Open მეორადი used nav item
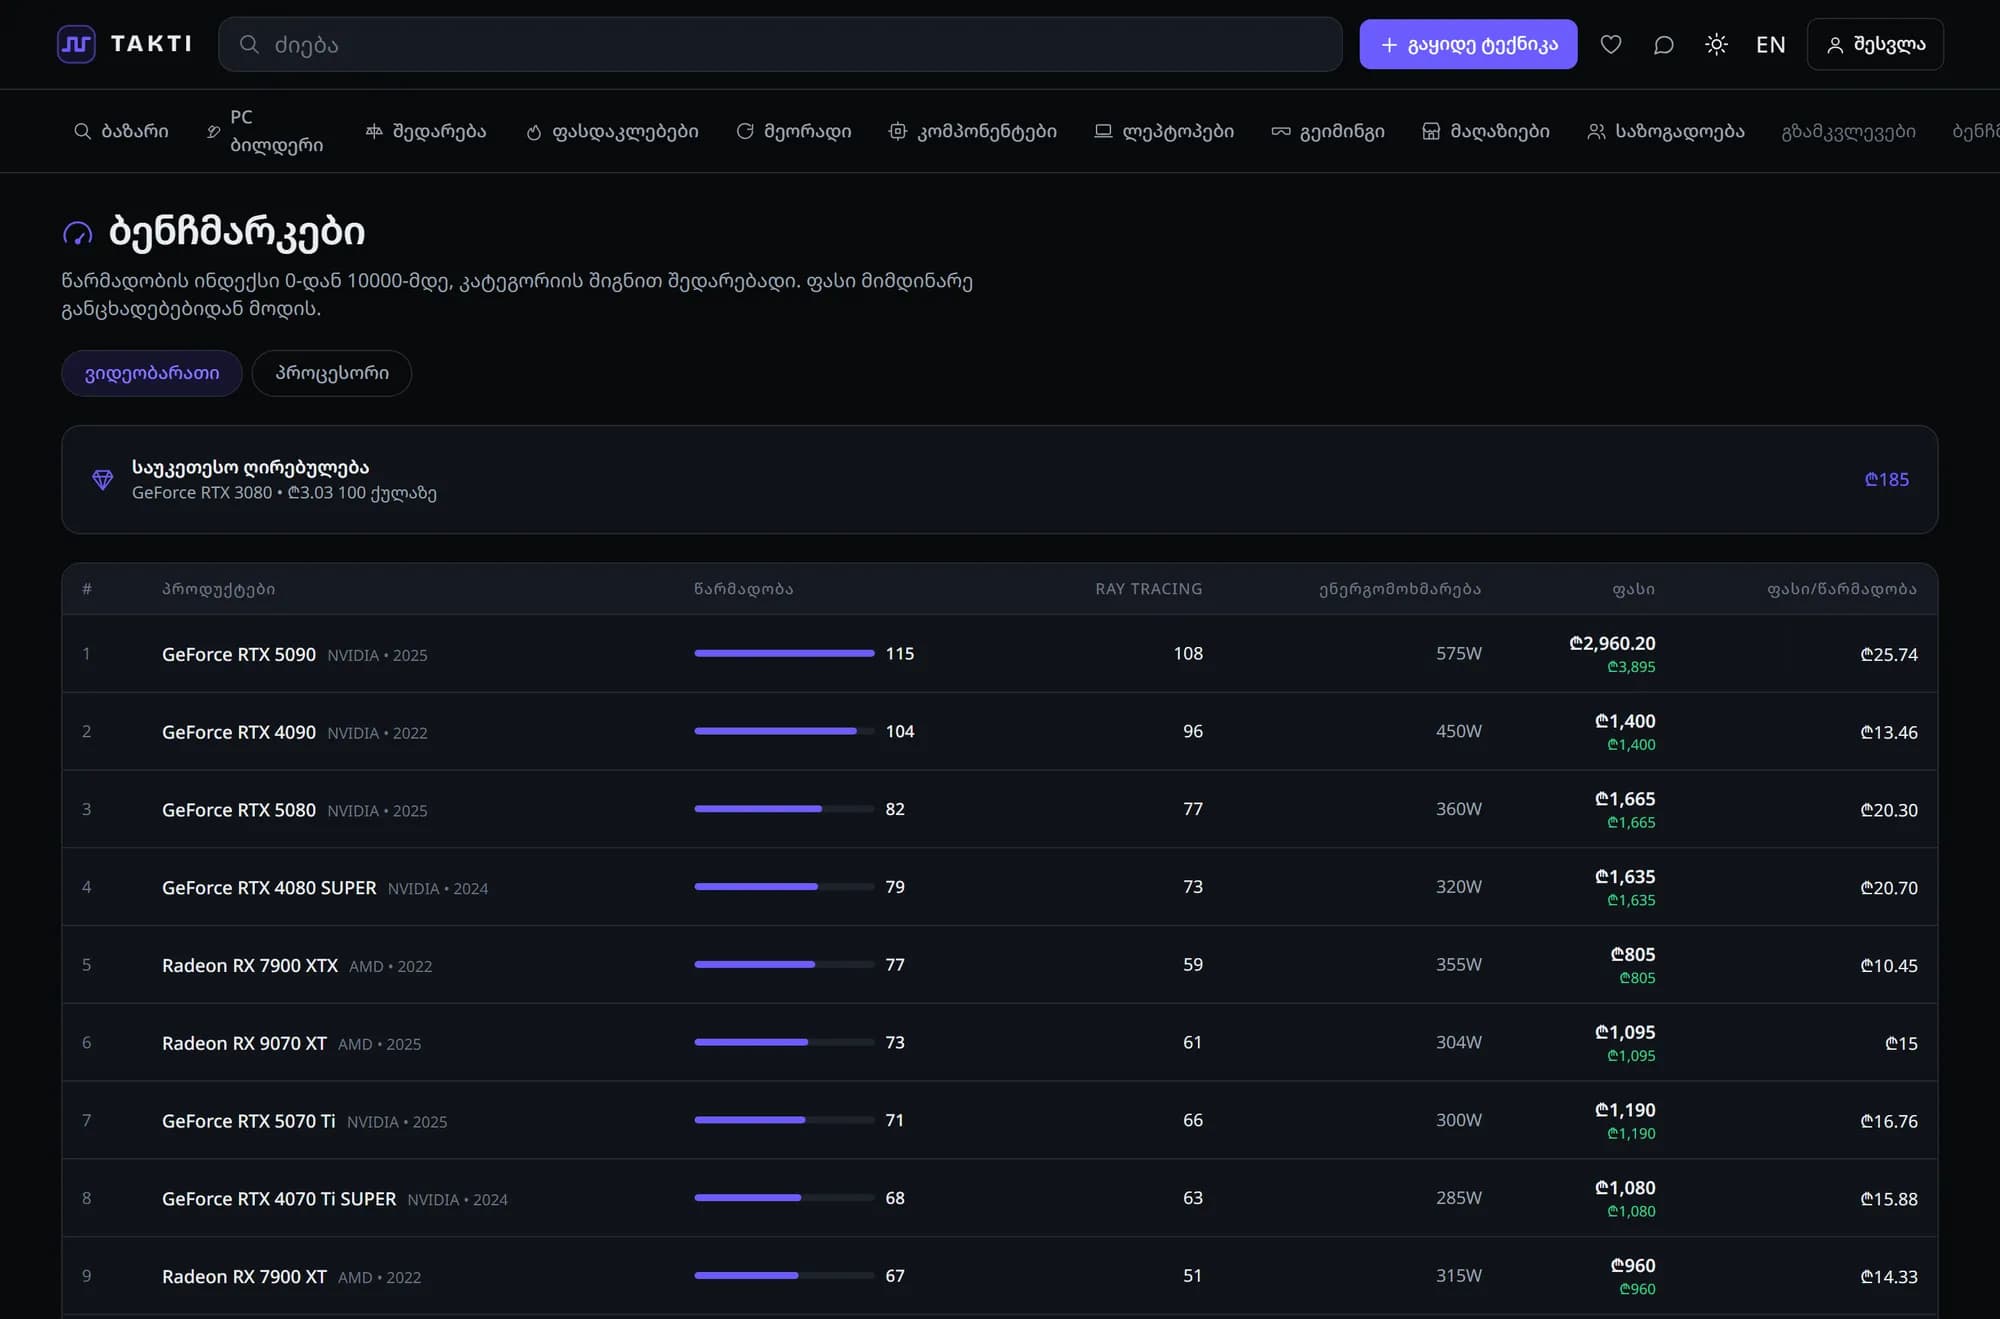 pyautogui.click(x=794, y=131)
